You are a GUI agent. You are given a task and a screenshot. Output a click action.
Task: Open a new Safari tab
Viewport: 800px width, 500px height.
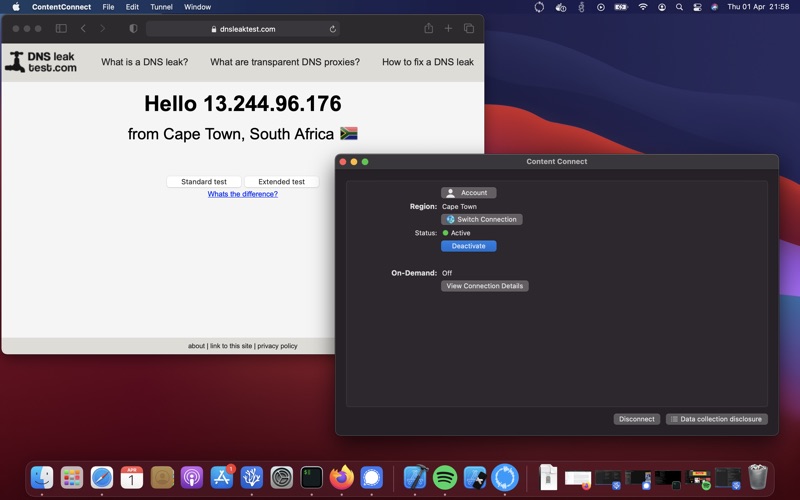448,29
